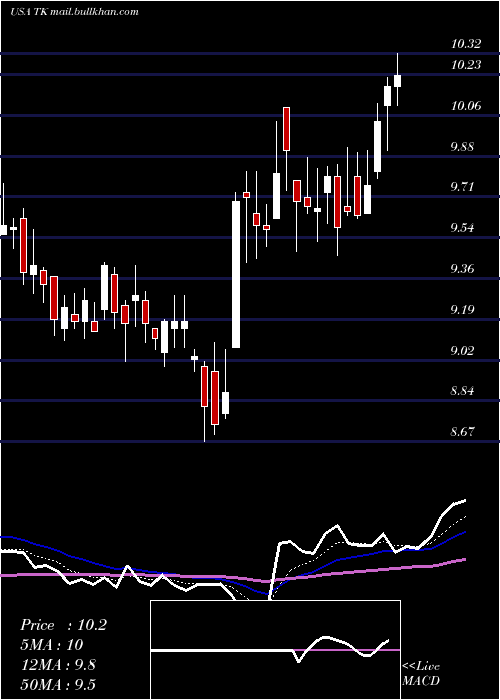Click the Price : 10.2 readout

pyautogui.click(x=63, y=625)
